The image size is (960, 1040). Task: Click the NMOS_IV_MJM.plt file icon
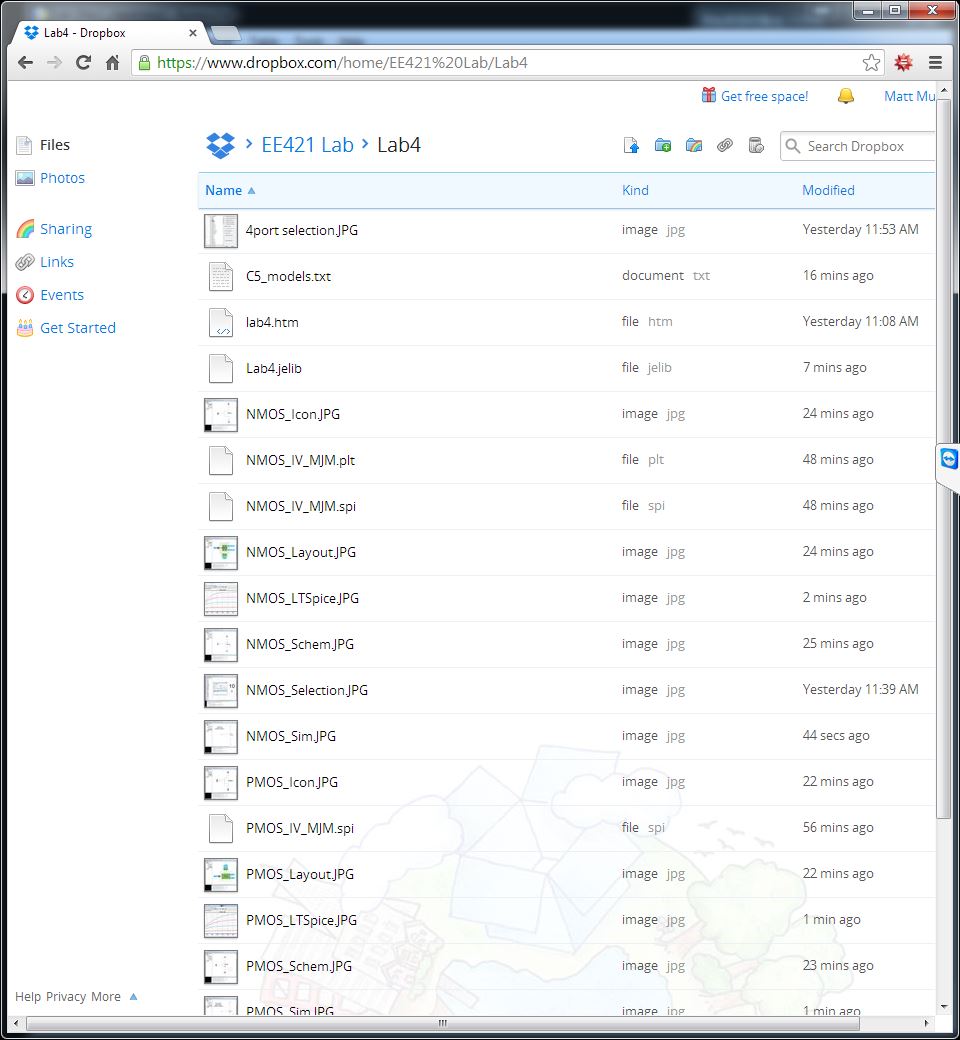point(221,460)
